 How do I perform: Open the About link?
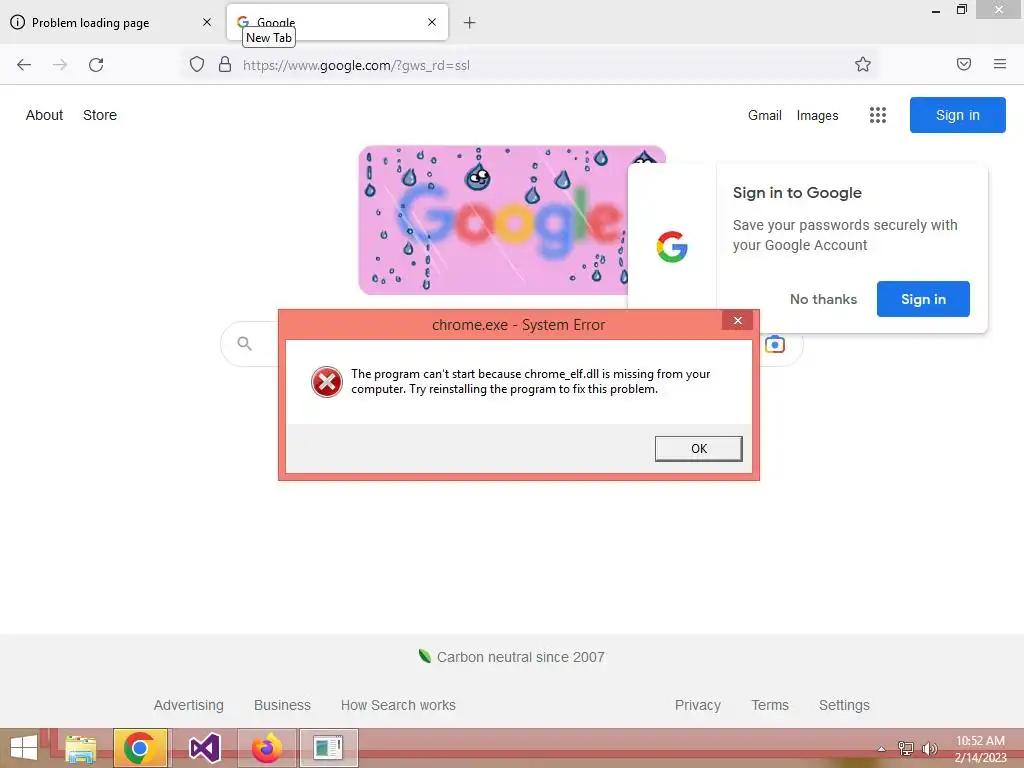(44, 115)
